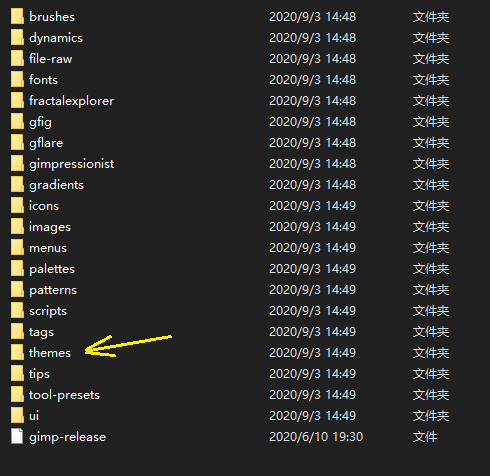Click the images folder name

[x=50, y=227]
